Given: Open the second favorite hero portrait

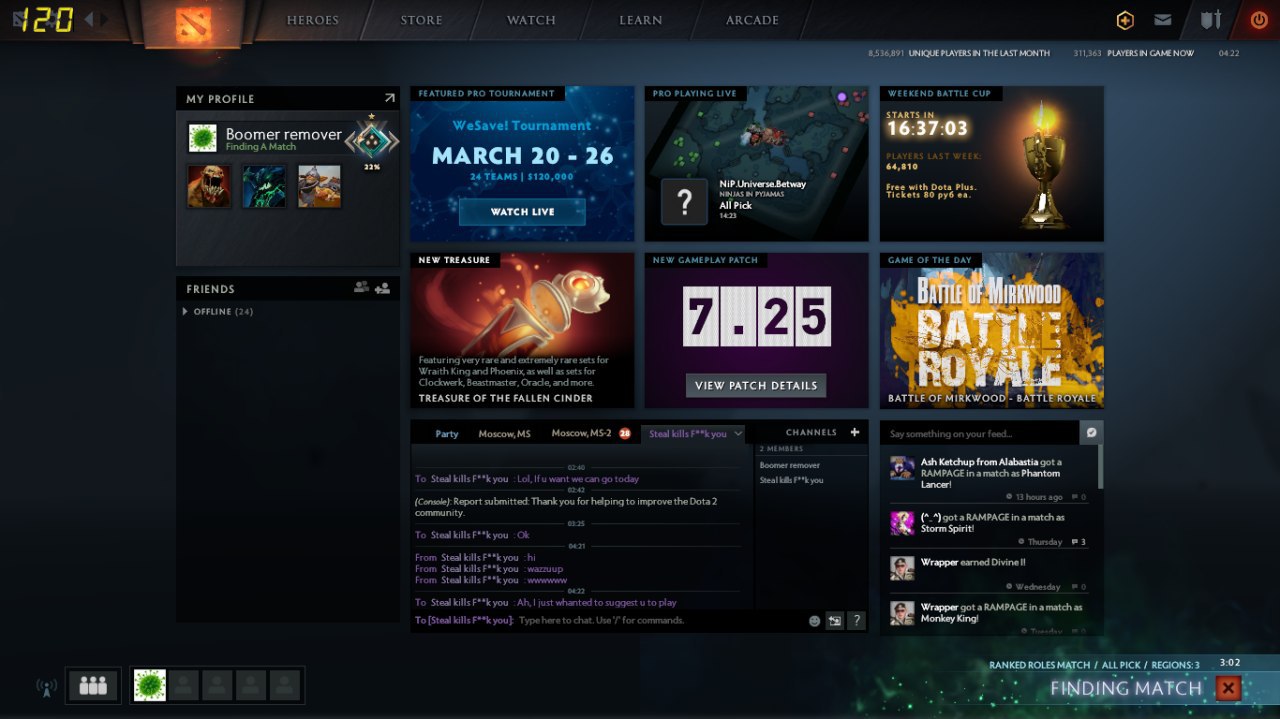Looking at the screenshot, I should point(264,186).
